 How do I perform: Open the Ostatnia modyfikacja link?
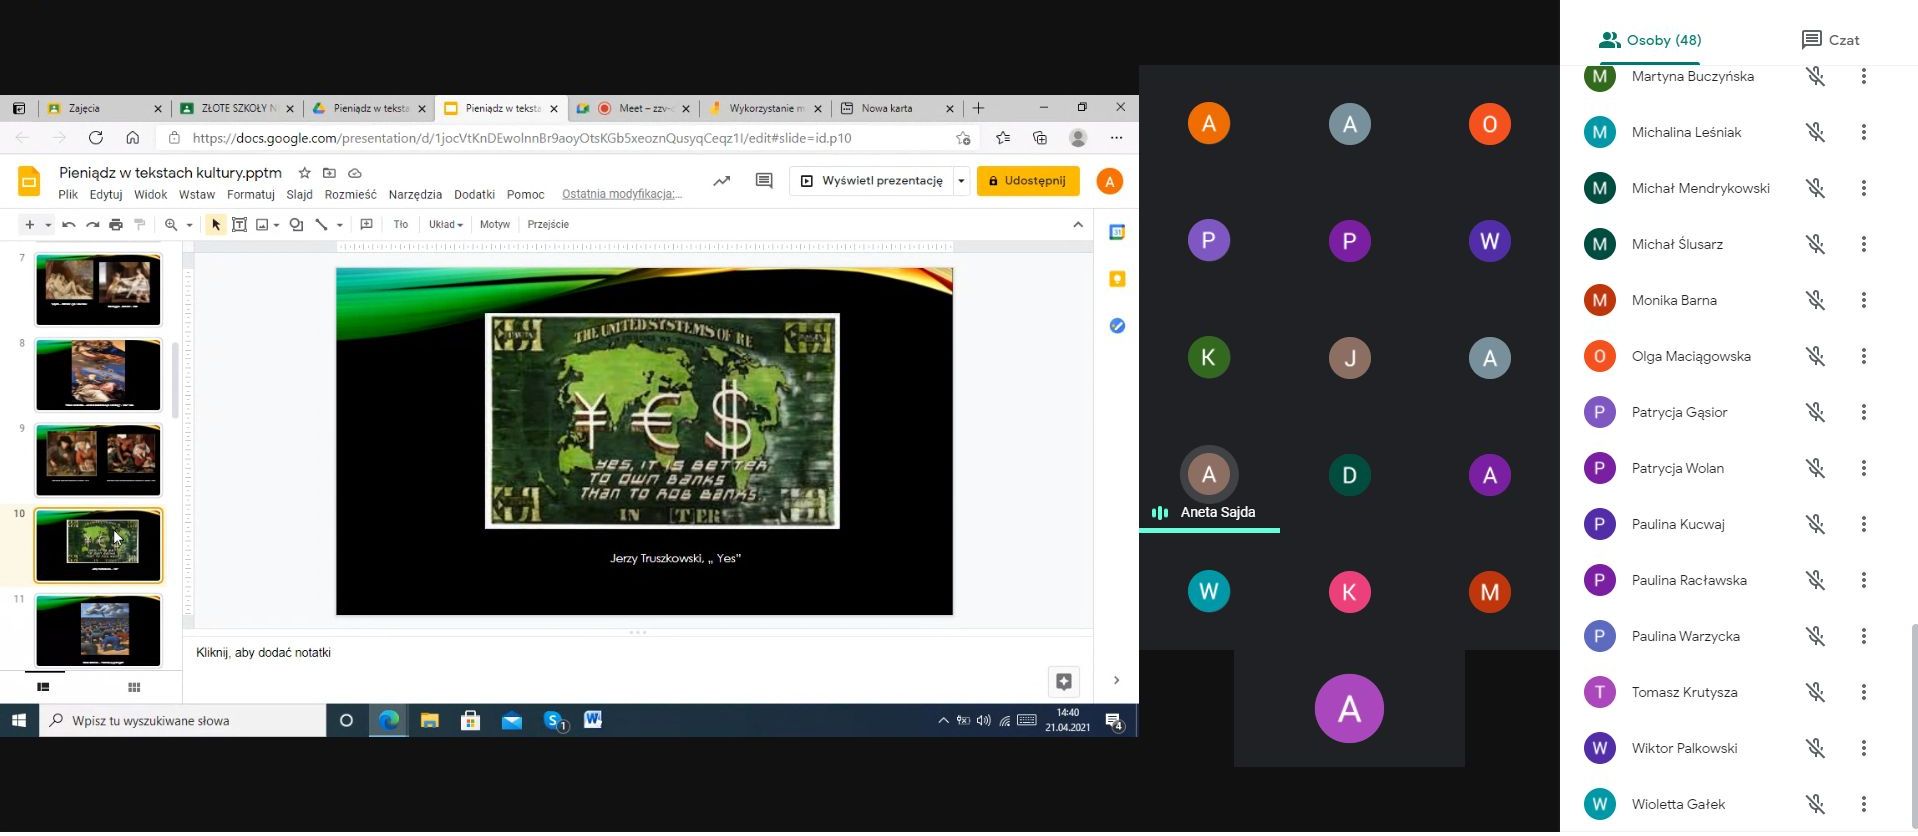click(622, 194)
